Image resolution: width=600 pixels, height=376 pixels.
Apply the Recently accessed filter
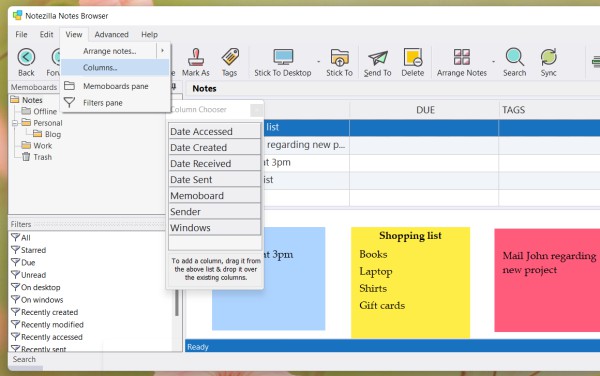pyautogui.click(x=47, y=337)
